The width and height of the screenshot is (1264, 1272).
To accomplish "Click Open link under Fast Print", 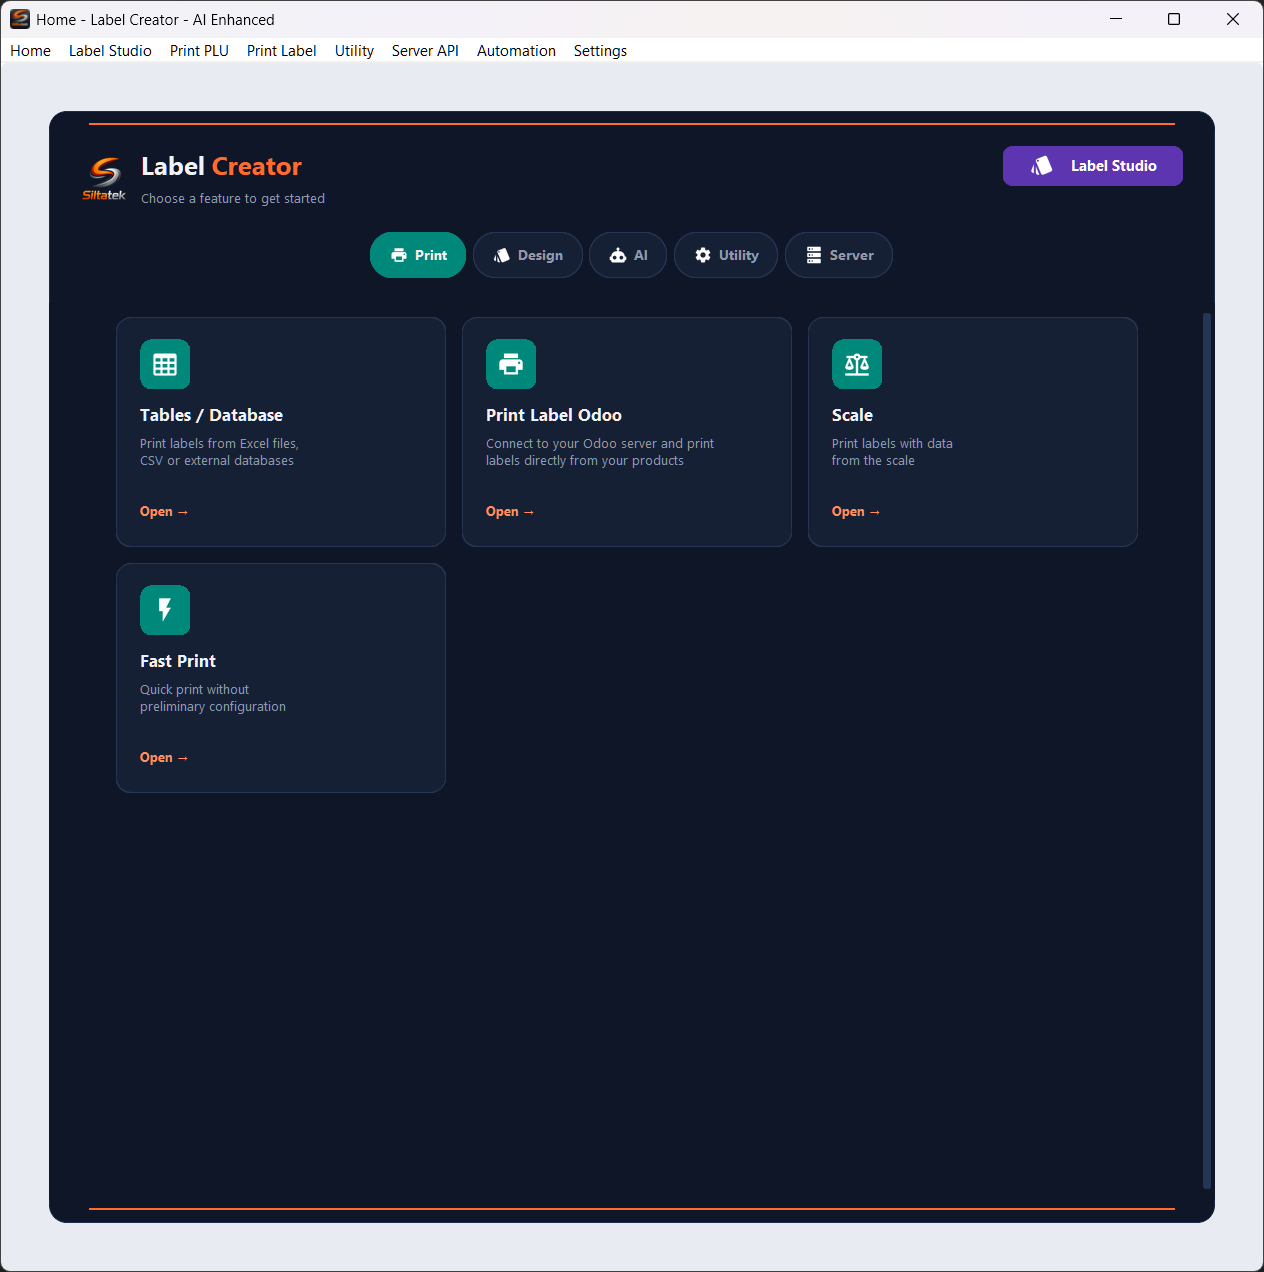I will [x=164, y=758].
